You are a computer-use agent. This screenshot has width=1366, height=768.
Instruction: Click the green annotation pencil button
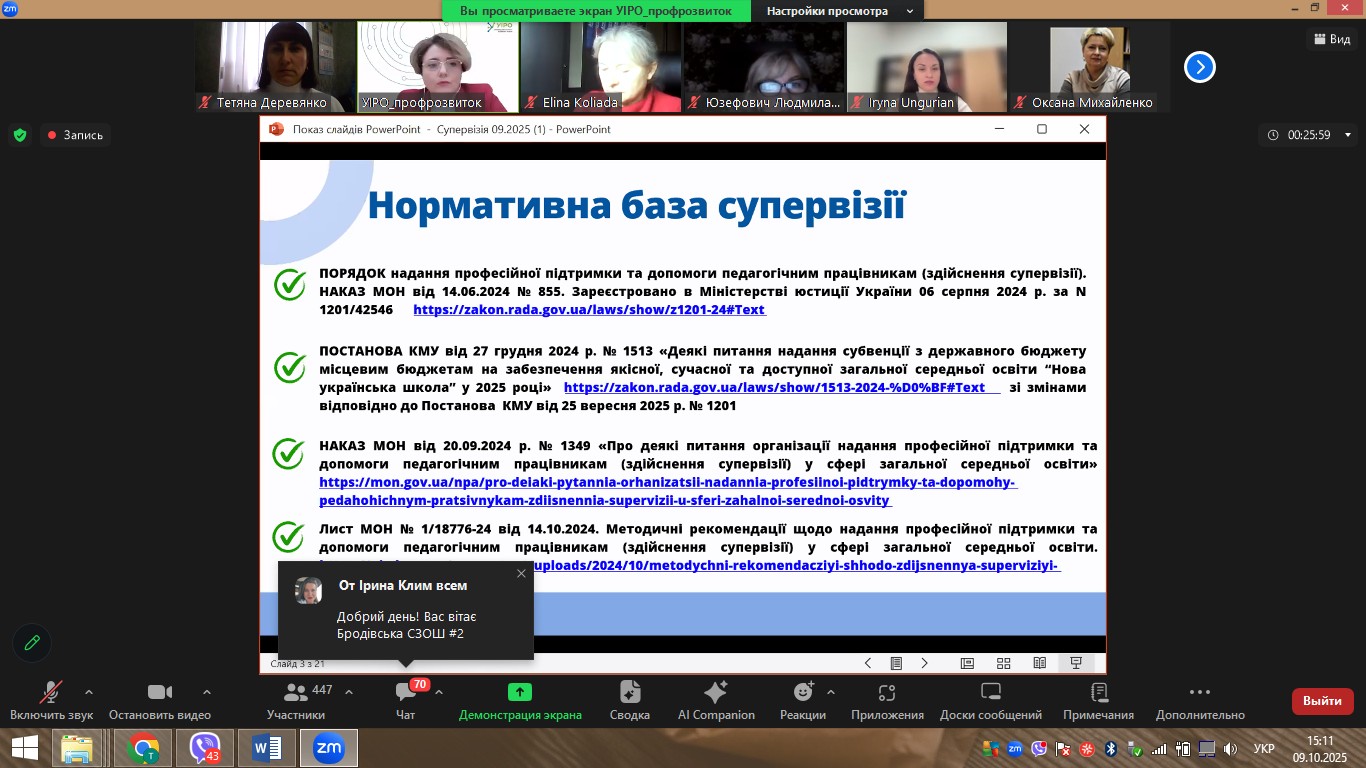pos(32,643)
